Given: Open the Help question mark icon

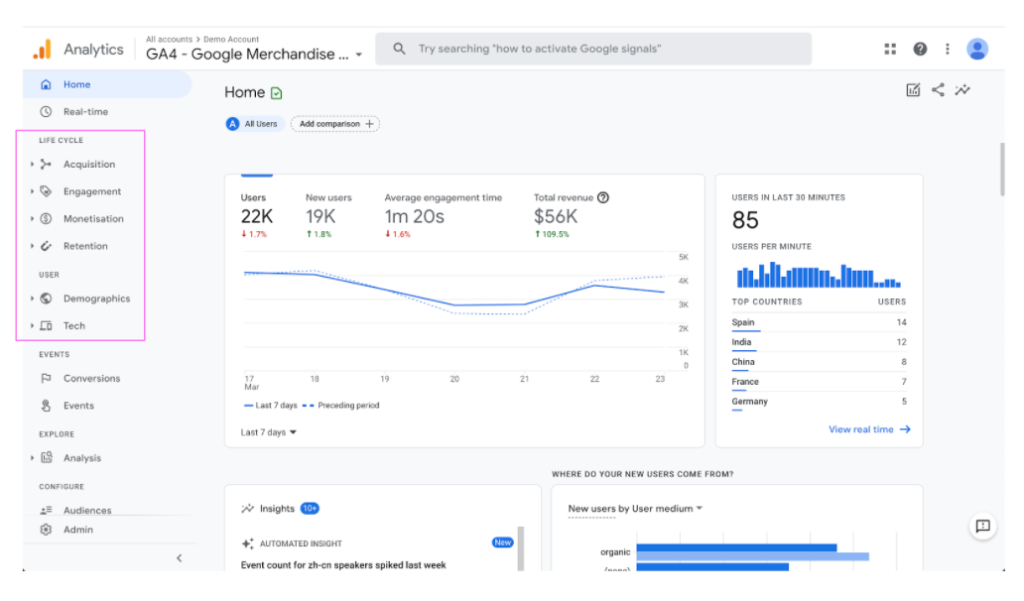Looking at the screenshot, I should click(x=920, y=49).
